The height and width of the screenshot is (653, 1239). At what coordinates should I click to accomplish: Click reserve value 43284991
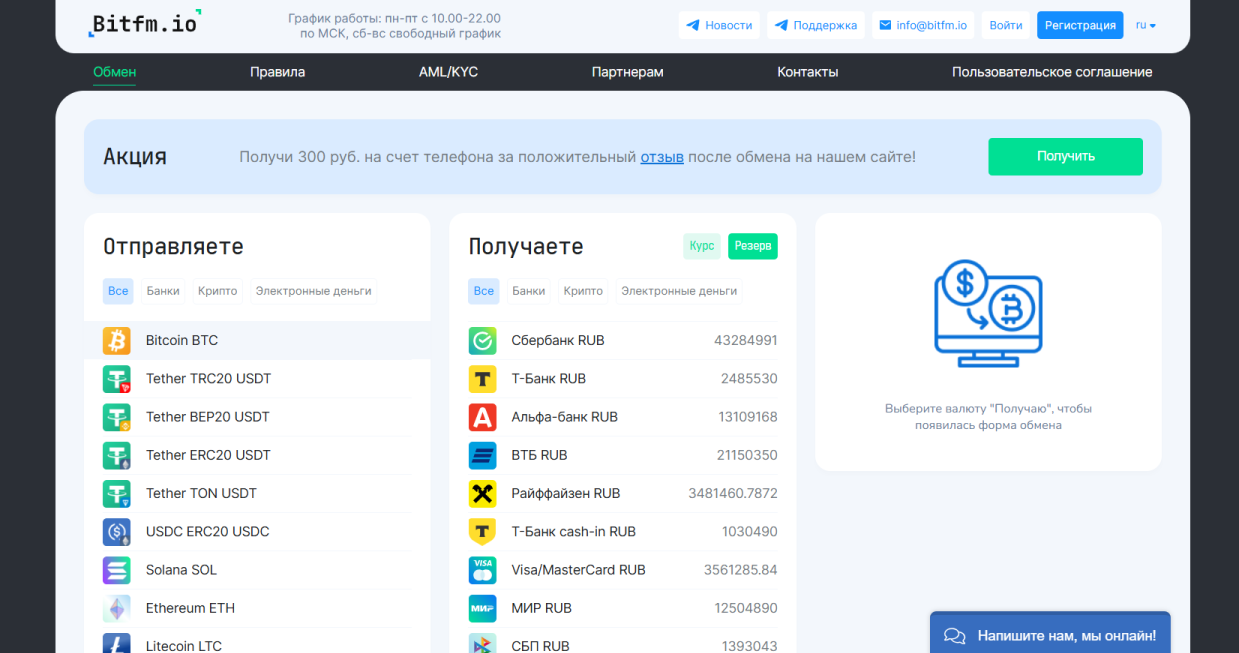746,341
